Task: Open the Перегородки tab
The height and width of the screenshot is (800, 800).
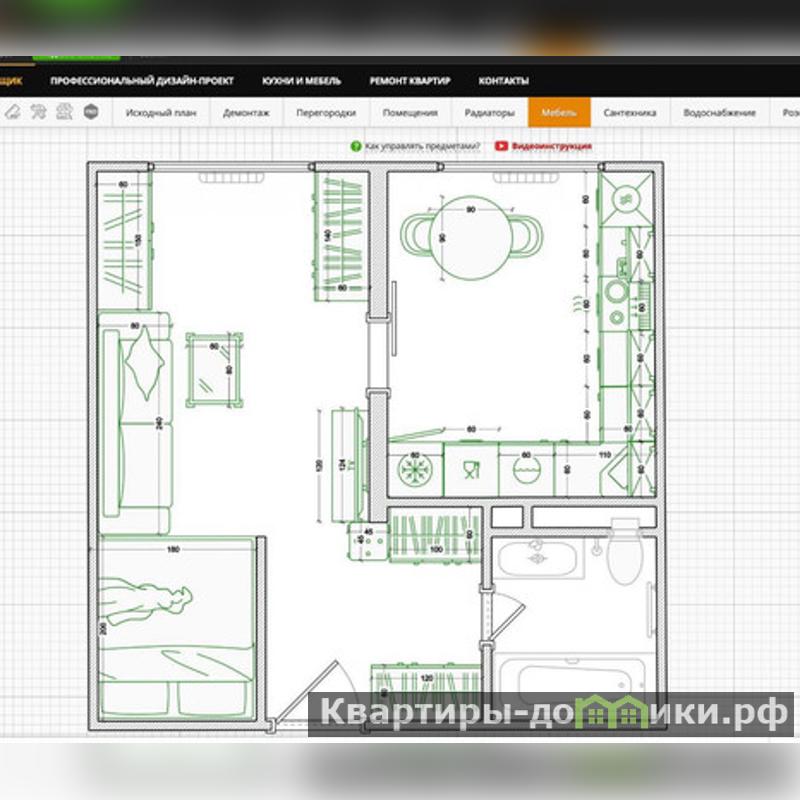Action: pos(326,113)
